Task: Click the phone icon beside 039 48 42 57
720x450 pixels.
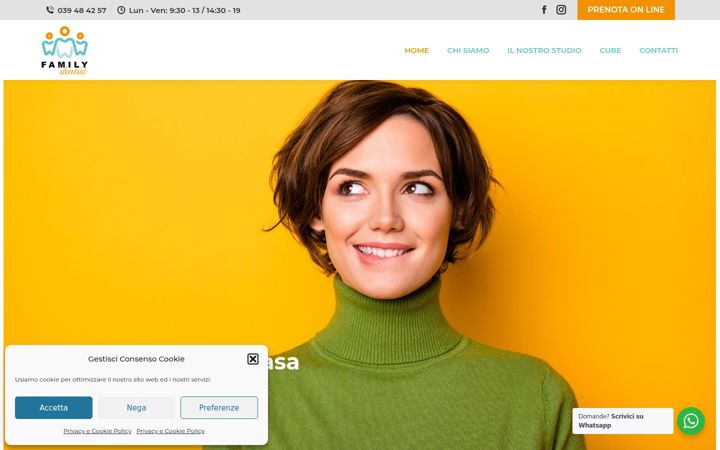Action: pyautogui.click(x=50, y=10)
